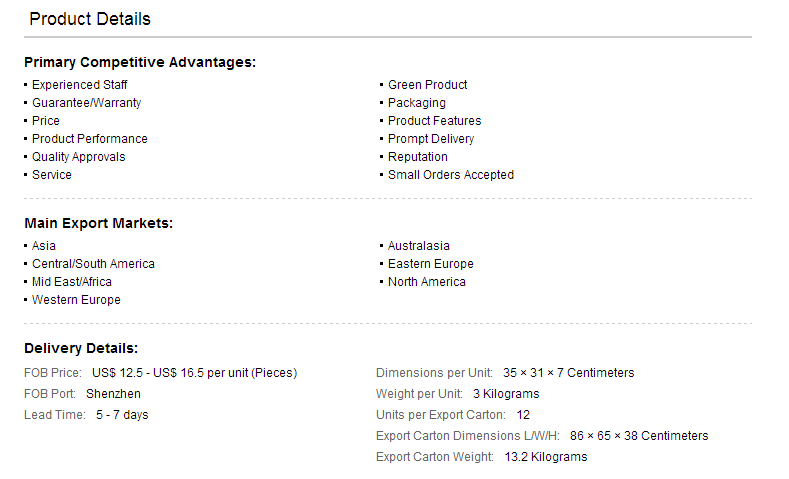Select the Prompt Delivery entry
Image resolution: width=789 pixels, height=479 pixels.
point(431,139)
